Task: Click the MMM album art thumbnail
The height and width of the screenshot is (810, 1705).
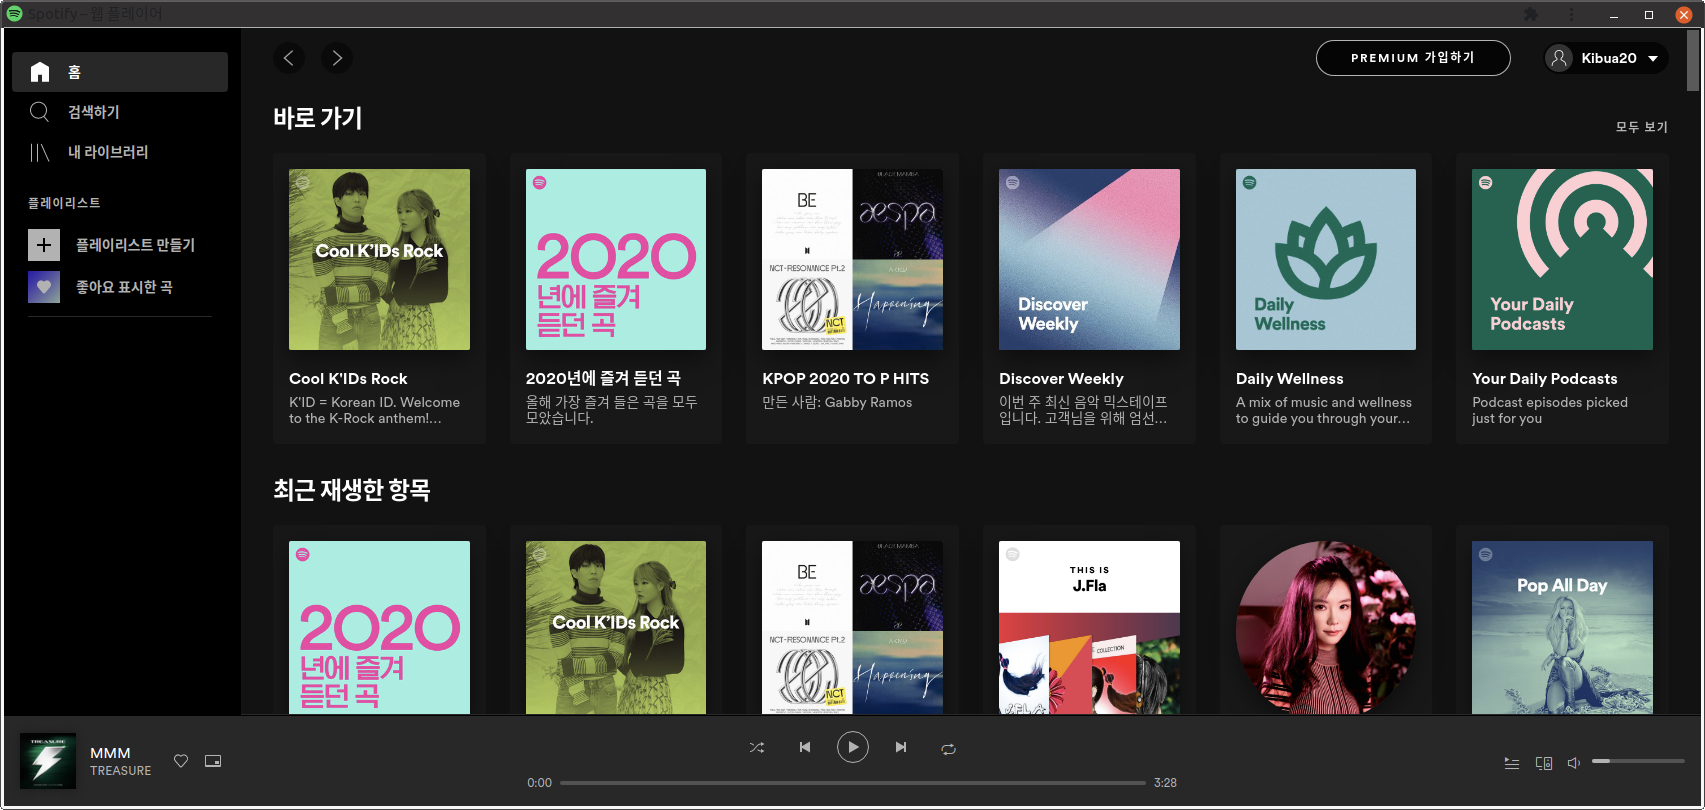Action: tap(48, 761)
